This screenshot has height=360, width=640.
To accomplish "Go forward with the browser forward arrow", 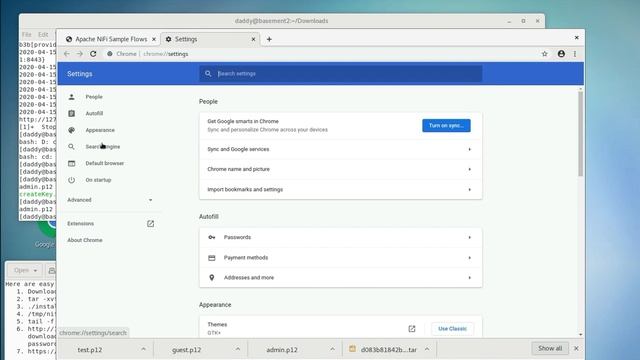I will pos(80,54).
